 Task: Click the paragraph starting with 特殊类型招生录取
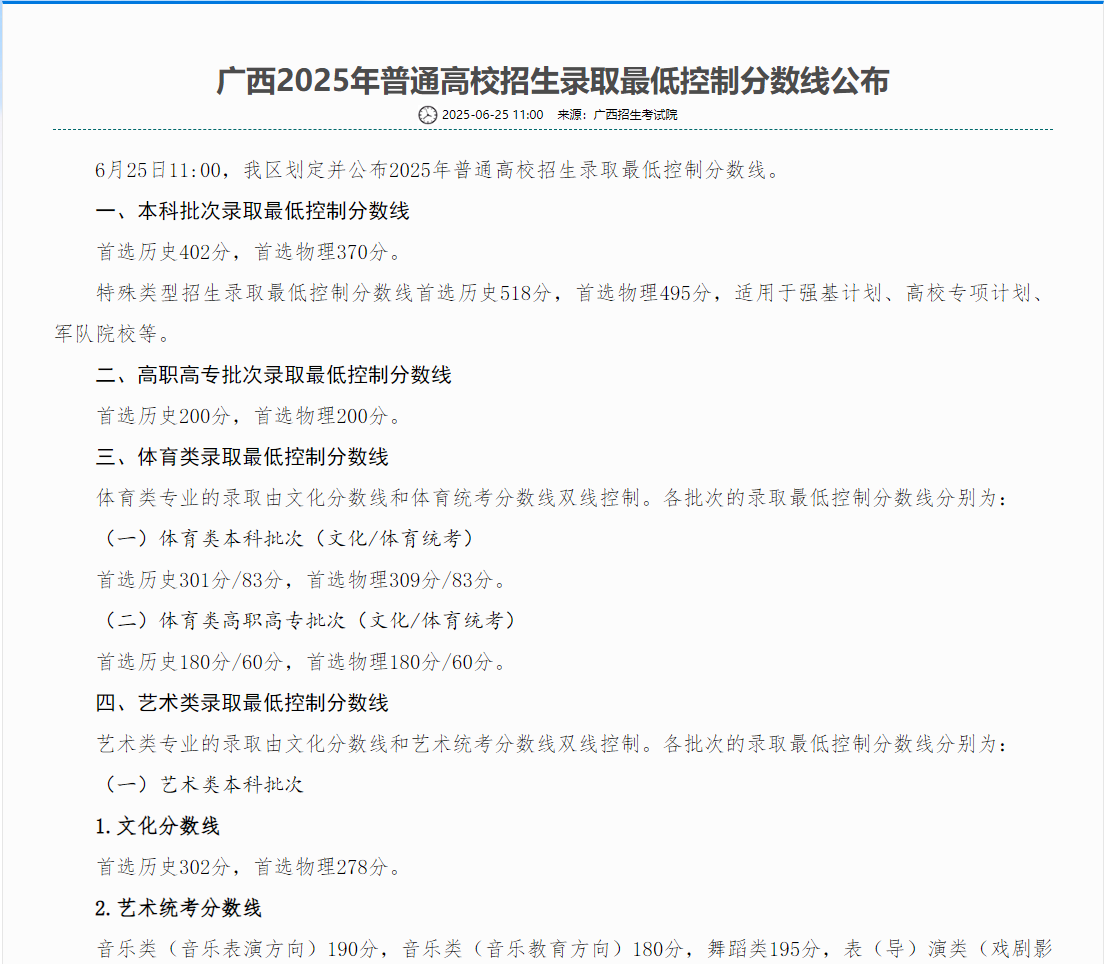(570, 293)
